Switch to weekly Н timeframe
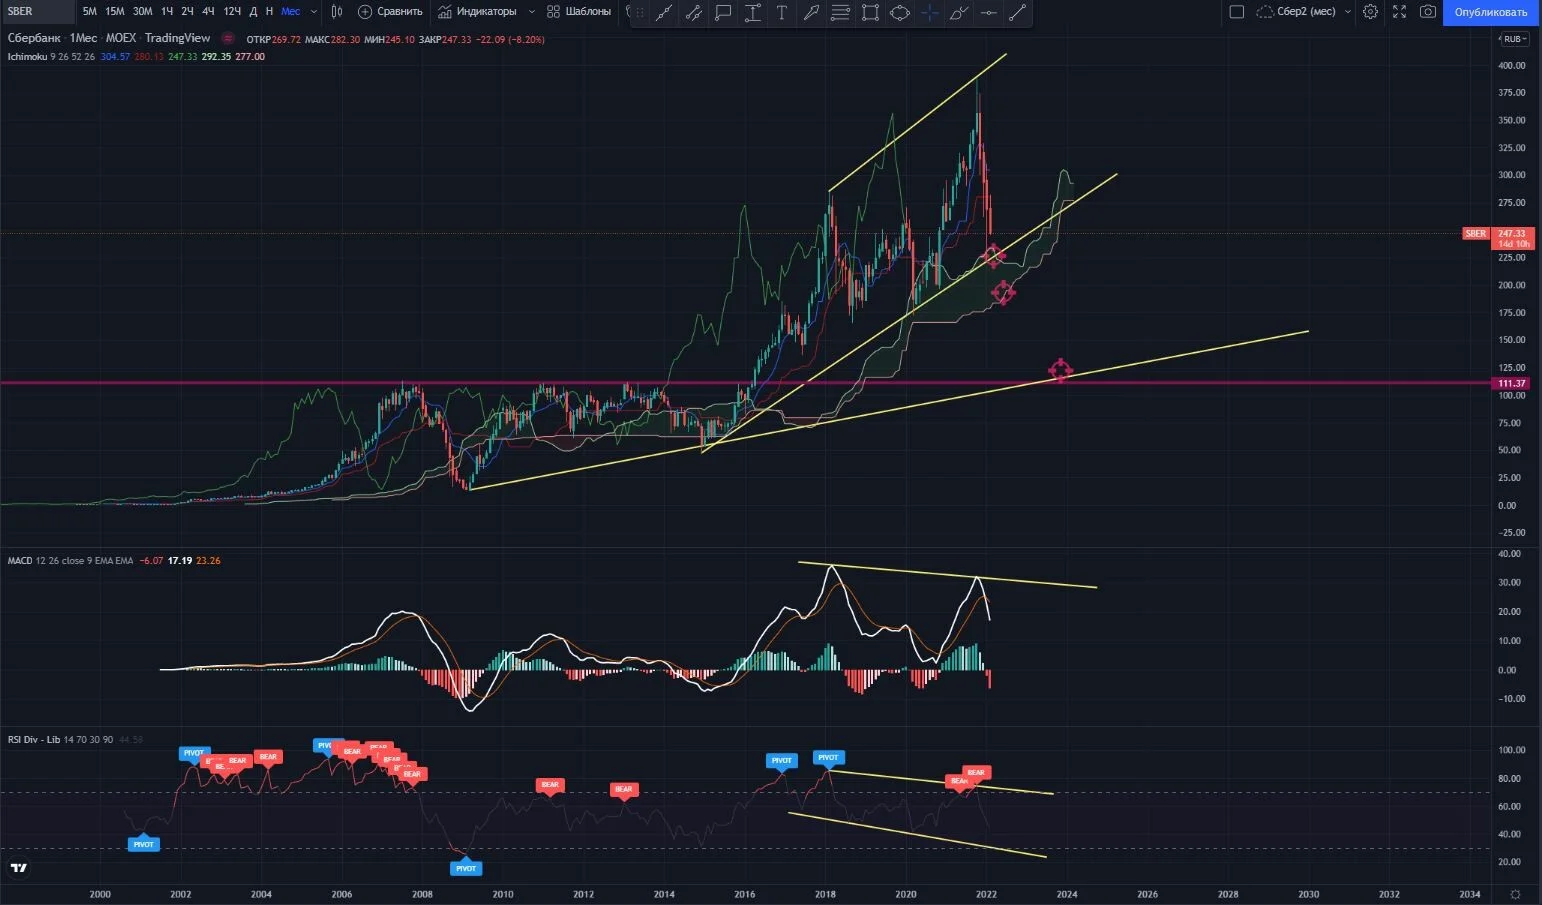Viewport: 1542px width, 905px height. pos(269,12)
